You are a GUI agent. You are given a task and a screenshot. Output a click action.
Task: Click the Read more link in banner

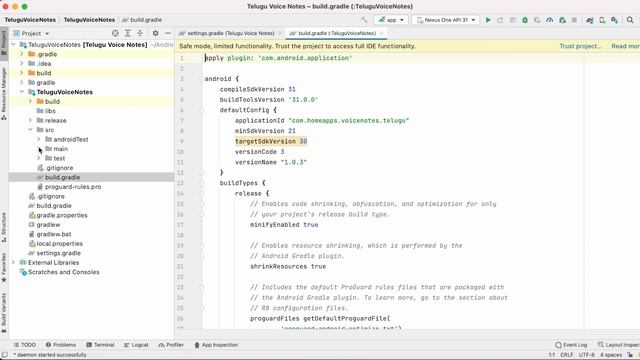(625, 46)
